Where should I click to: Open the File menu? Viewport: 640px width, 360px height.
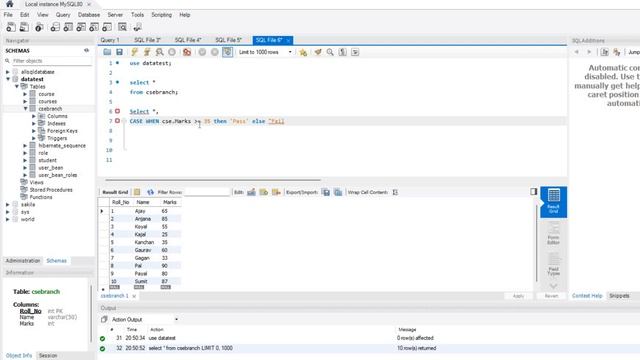(x=8, y=15)
